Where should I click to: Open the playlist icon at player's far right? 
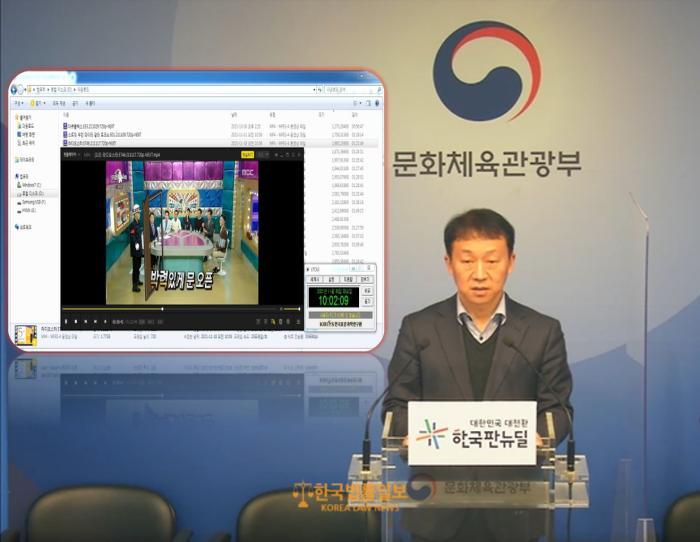(x=298, y=322)
